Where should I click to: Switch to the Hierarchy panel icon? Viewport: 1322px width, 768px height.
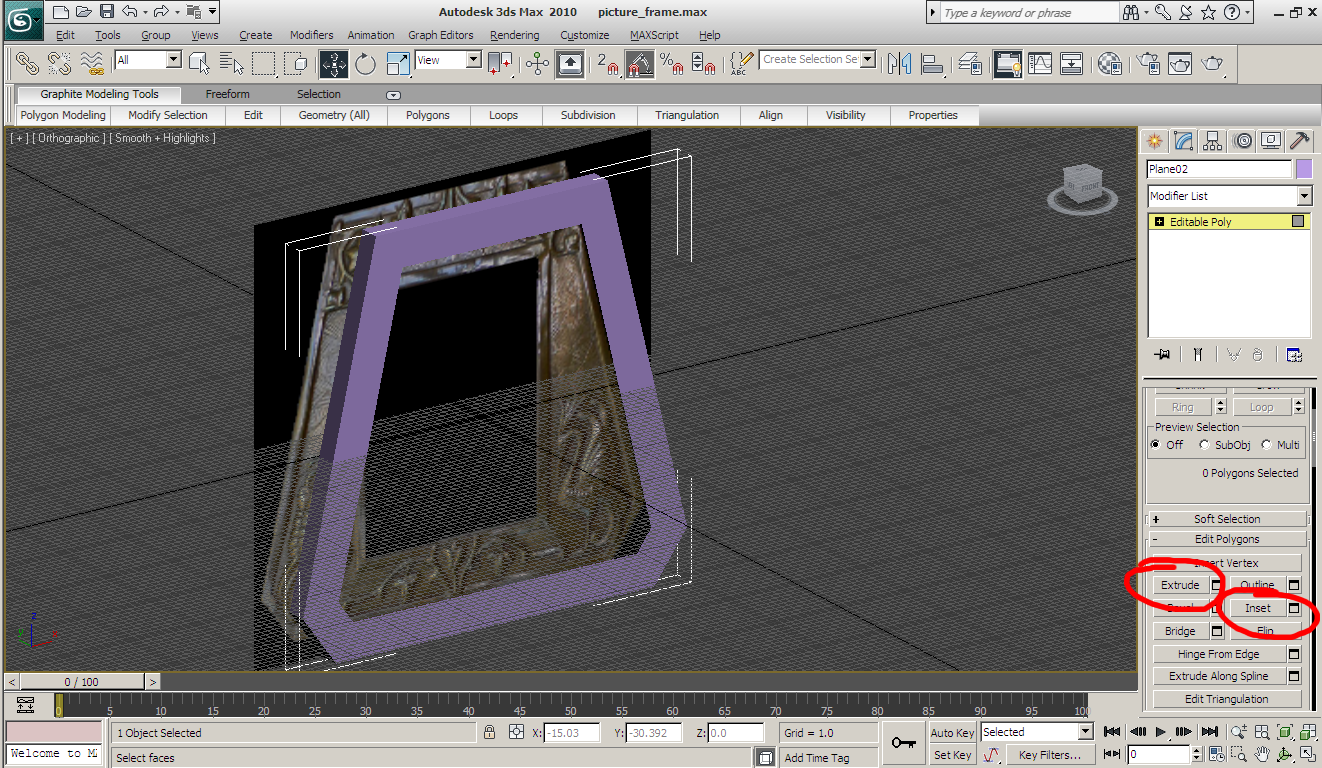pyautogui.click(x=1213, y=140)
